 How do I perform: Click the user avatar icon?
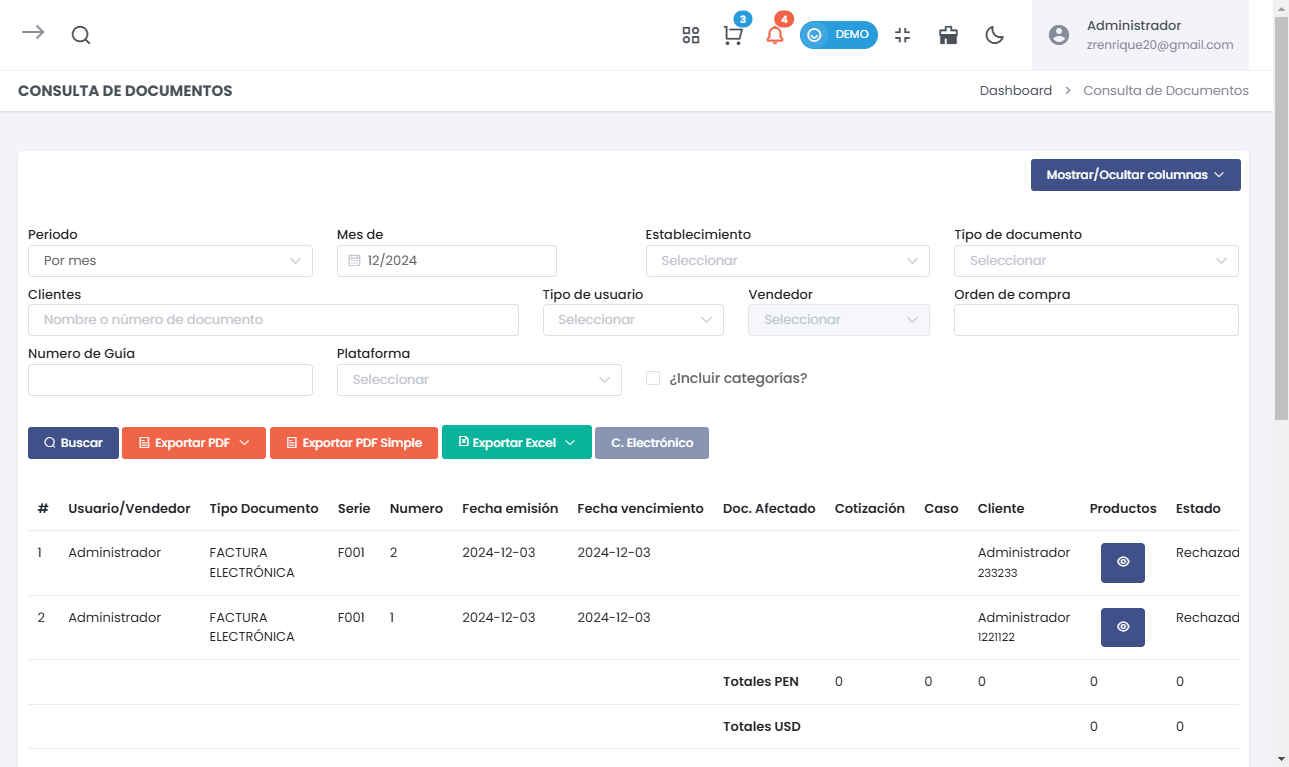click(1059, 35)
